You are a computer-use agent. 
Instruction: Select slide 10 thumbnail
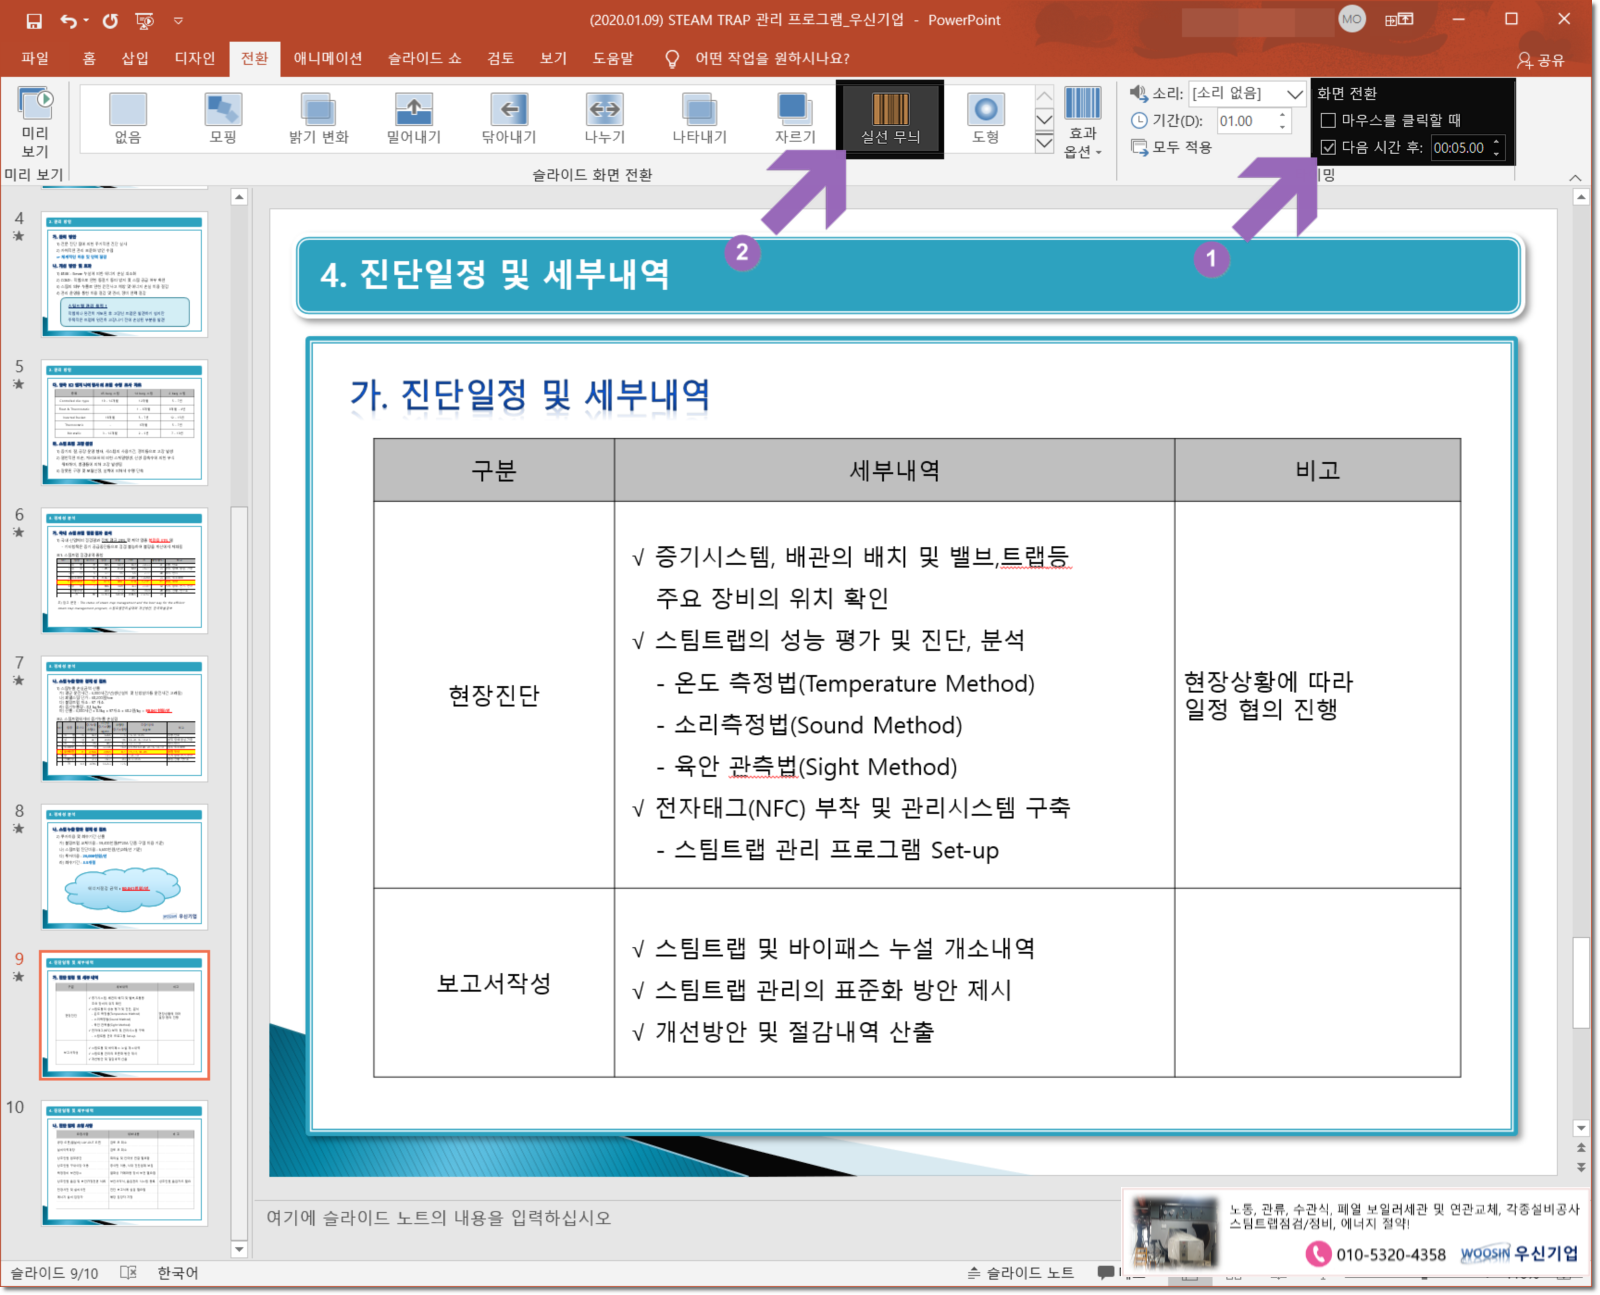point(124,1163)
